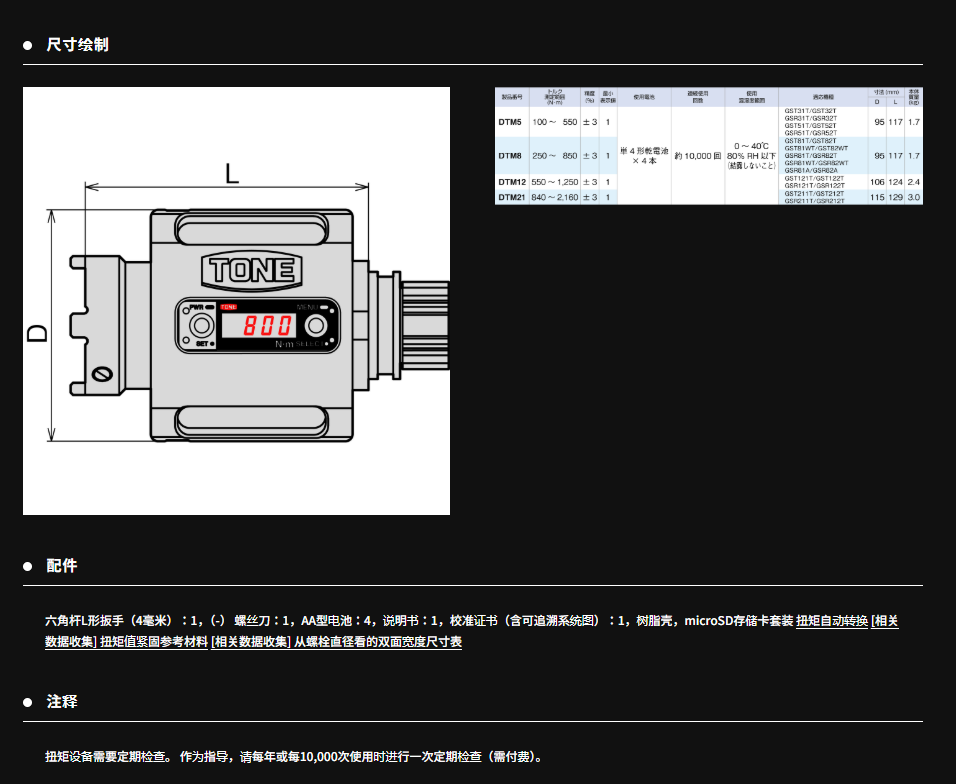Open the 扭矩自动转换 link
956x784 pixels.
click(x=831, y=621)
